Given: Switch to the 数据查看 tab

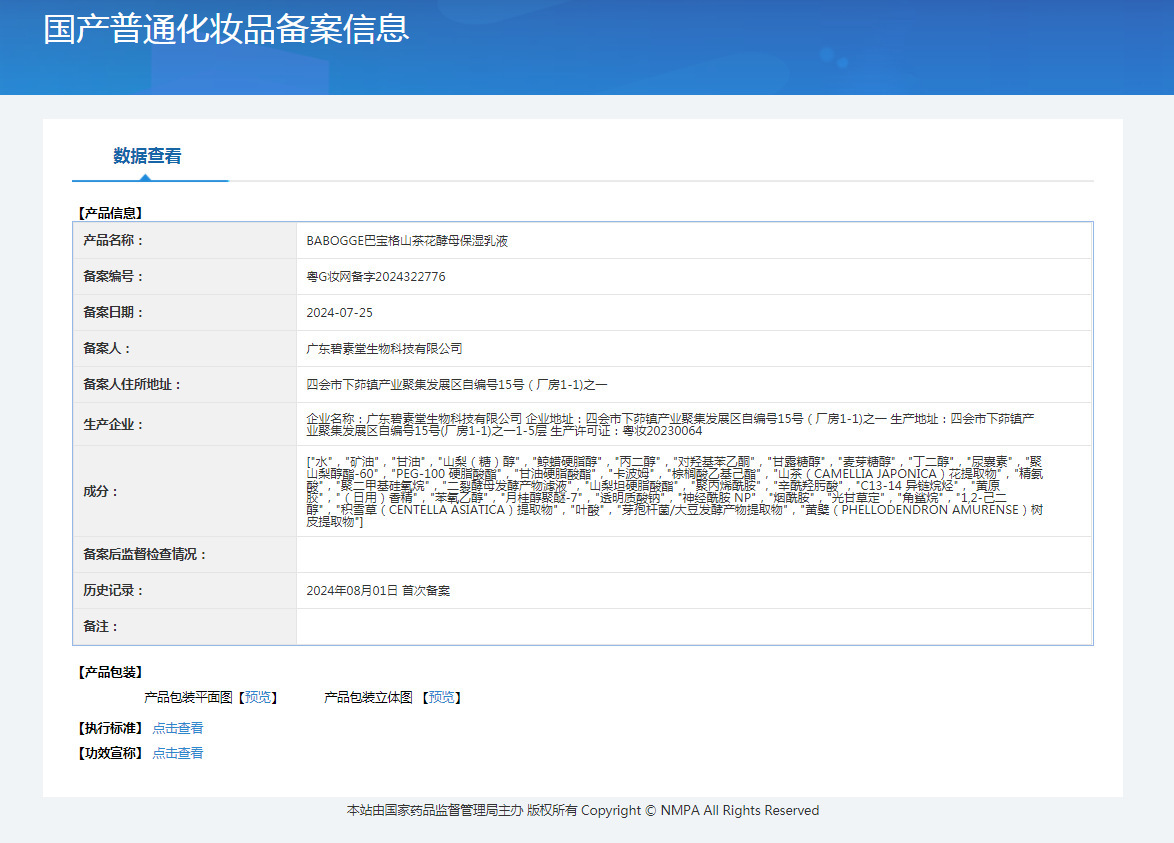Looking at the screenshot, I should pos(148,157).
